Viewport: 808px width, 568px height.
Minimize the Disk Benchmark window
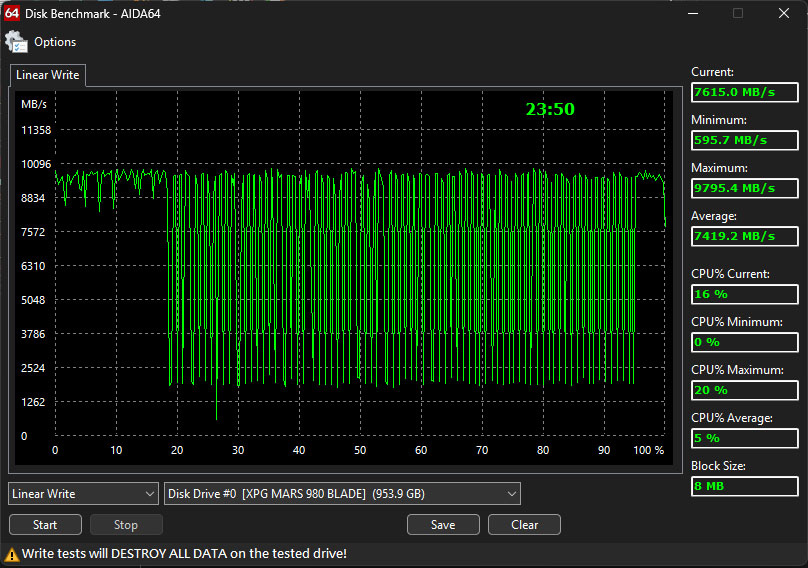pos(693,13)
